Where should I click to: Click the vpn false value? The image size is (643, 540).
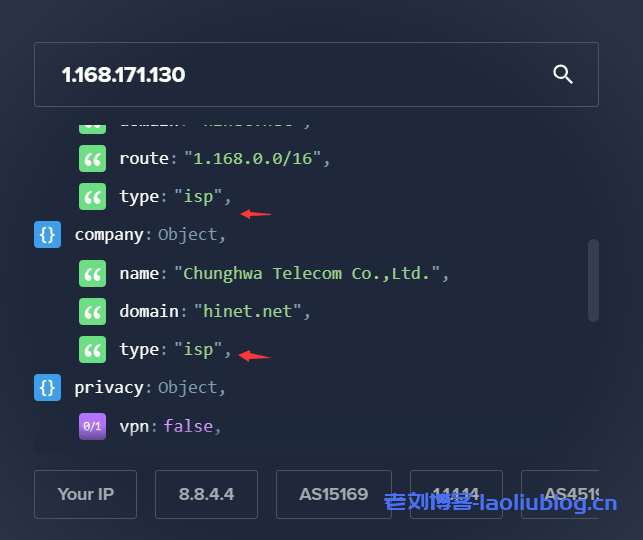pyautogui.click(x=188, y=426)
